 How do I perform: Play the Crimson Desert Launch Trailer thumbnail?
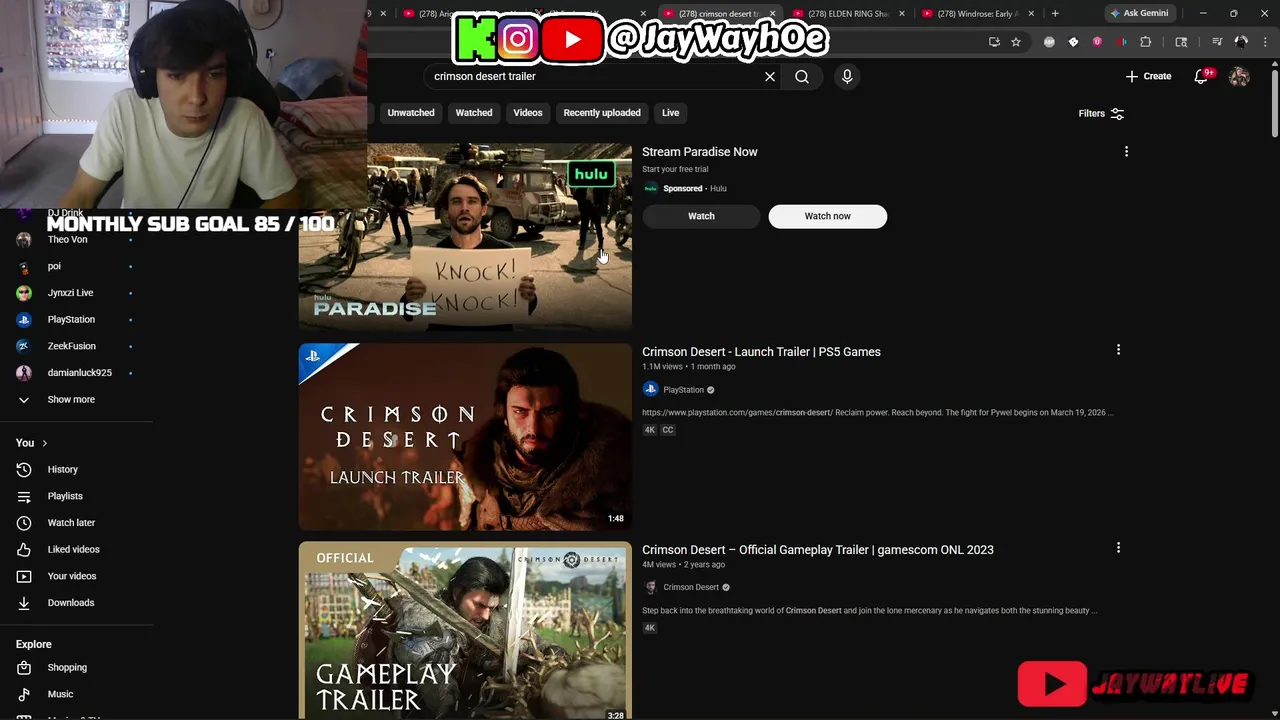465,437
